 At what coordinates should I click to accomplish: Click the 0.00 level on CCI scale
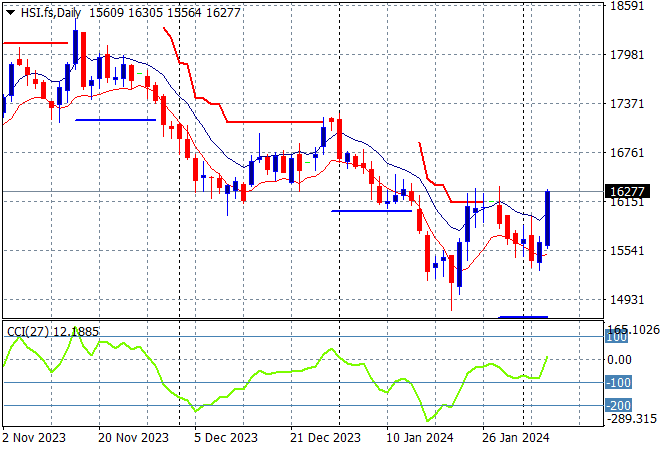point(620,360)
